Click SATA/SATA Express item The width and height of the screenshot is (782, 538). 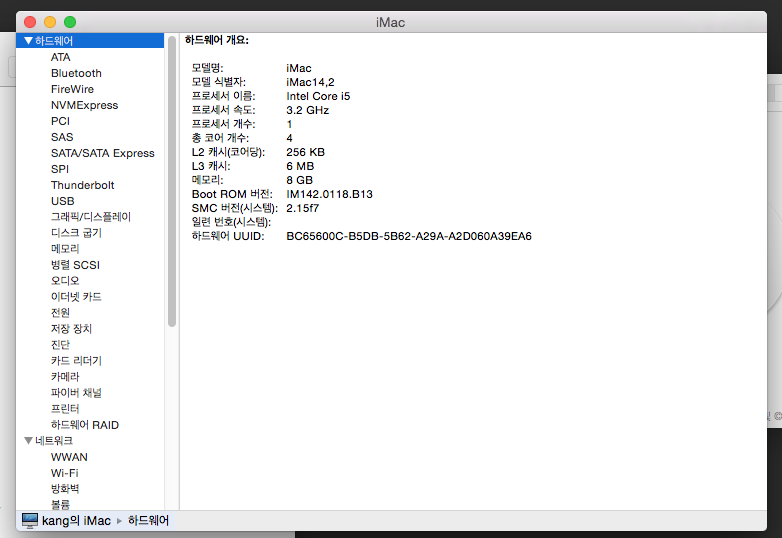pos(102,153)
